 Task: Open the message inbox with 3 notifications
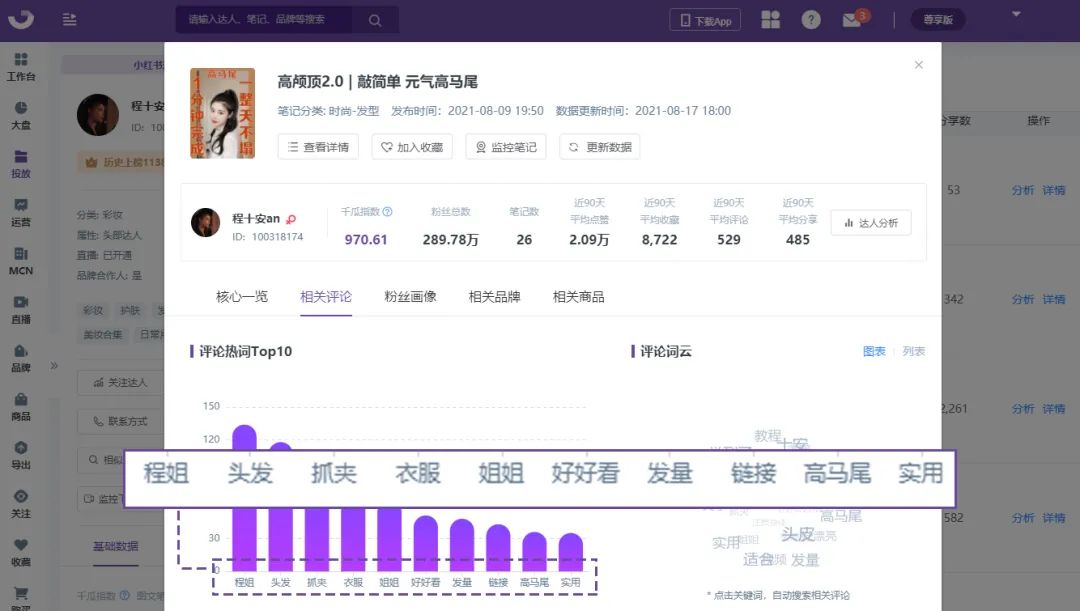(851, 19)
